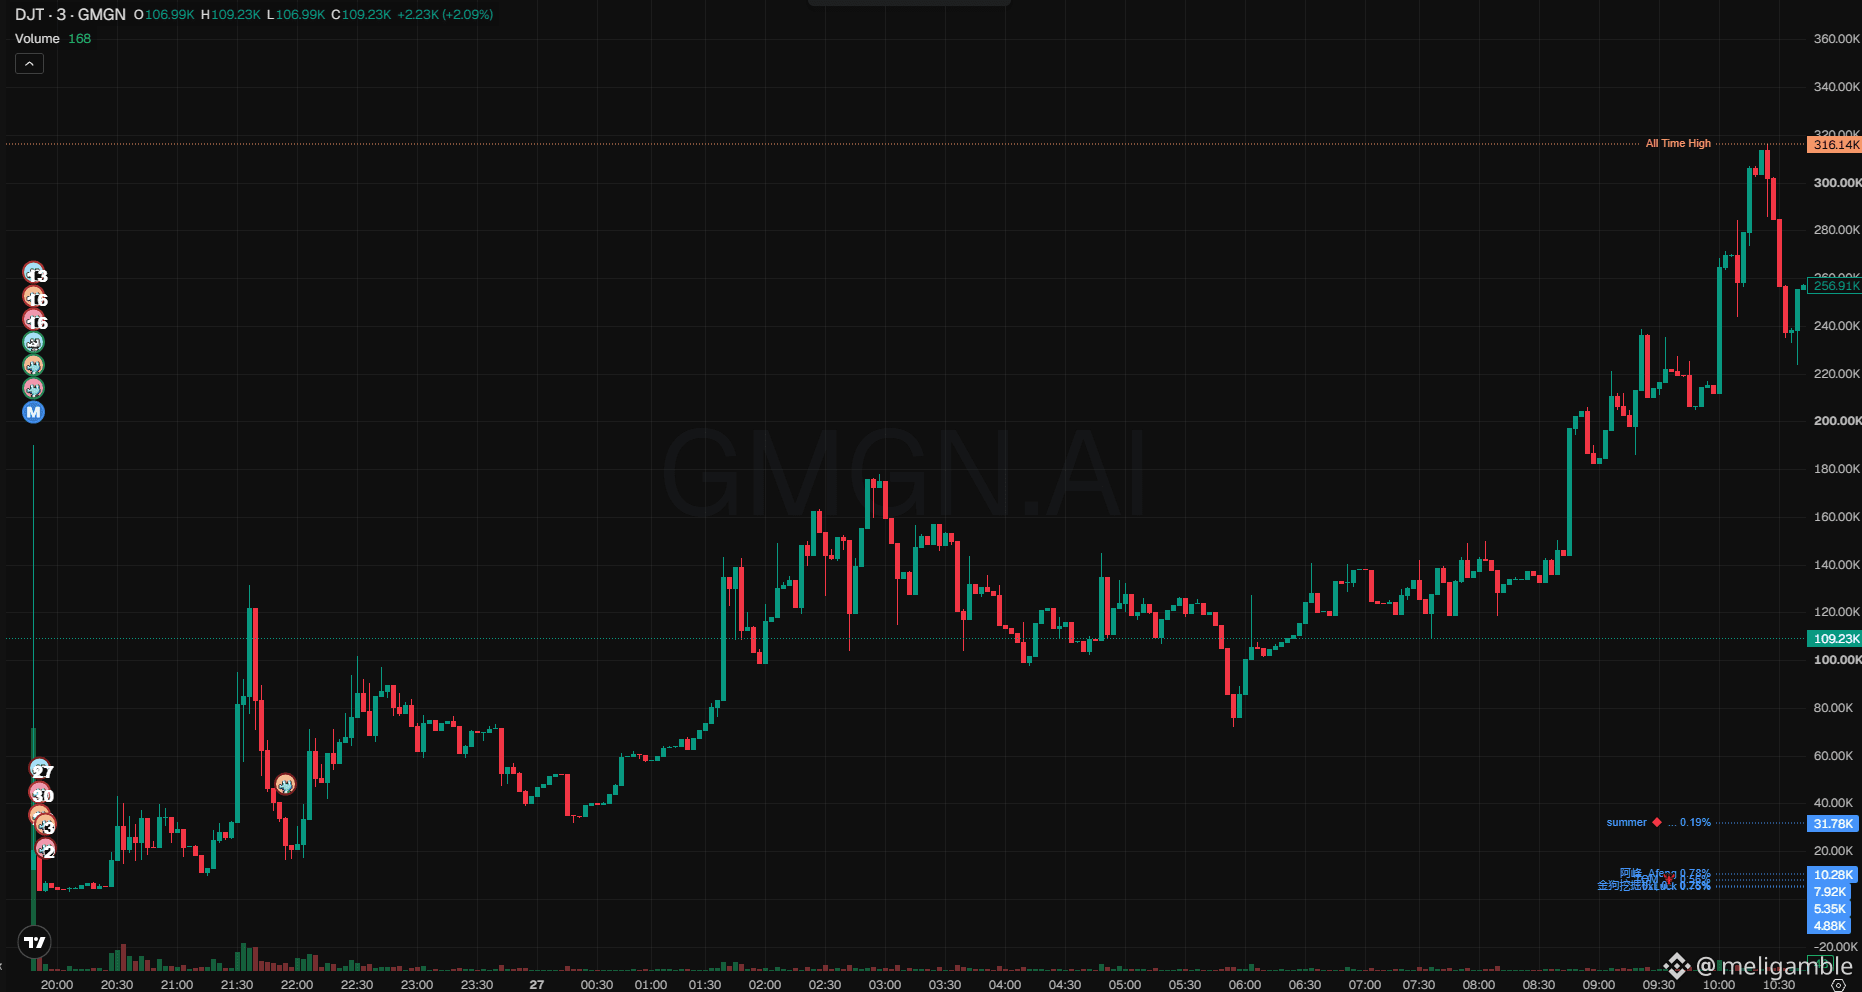Click the green 109.23K current price tag
1862x992 pixels.
coord(1834,638)
